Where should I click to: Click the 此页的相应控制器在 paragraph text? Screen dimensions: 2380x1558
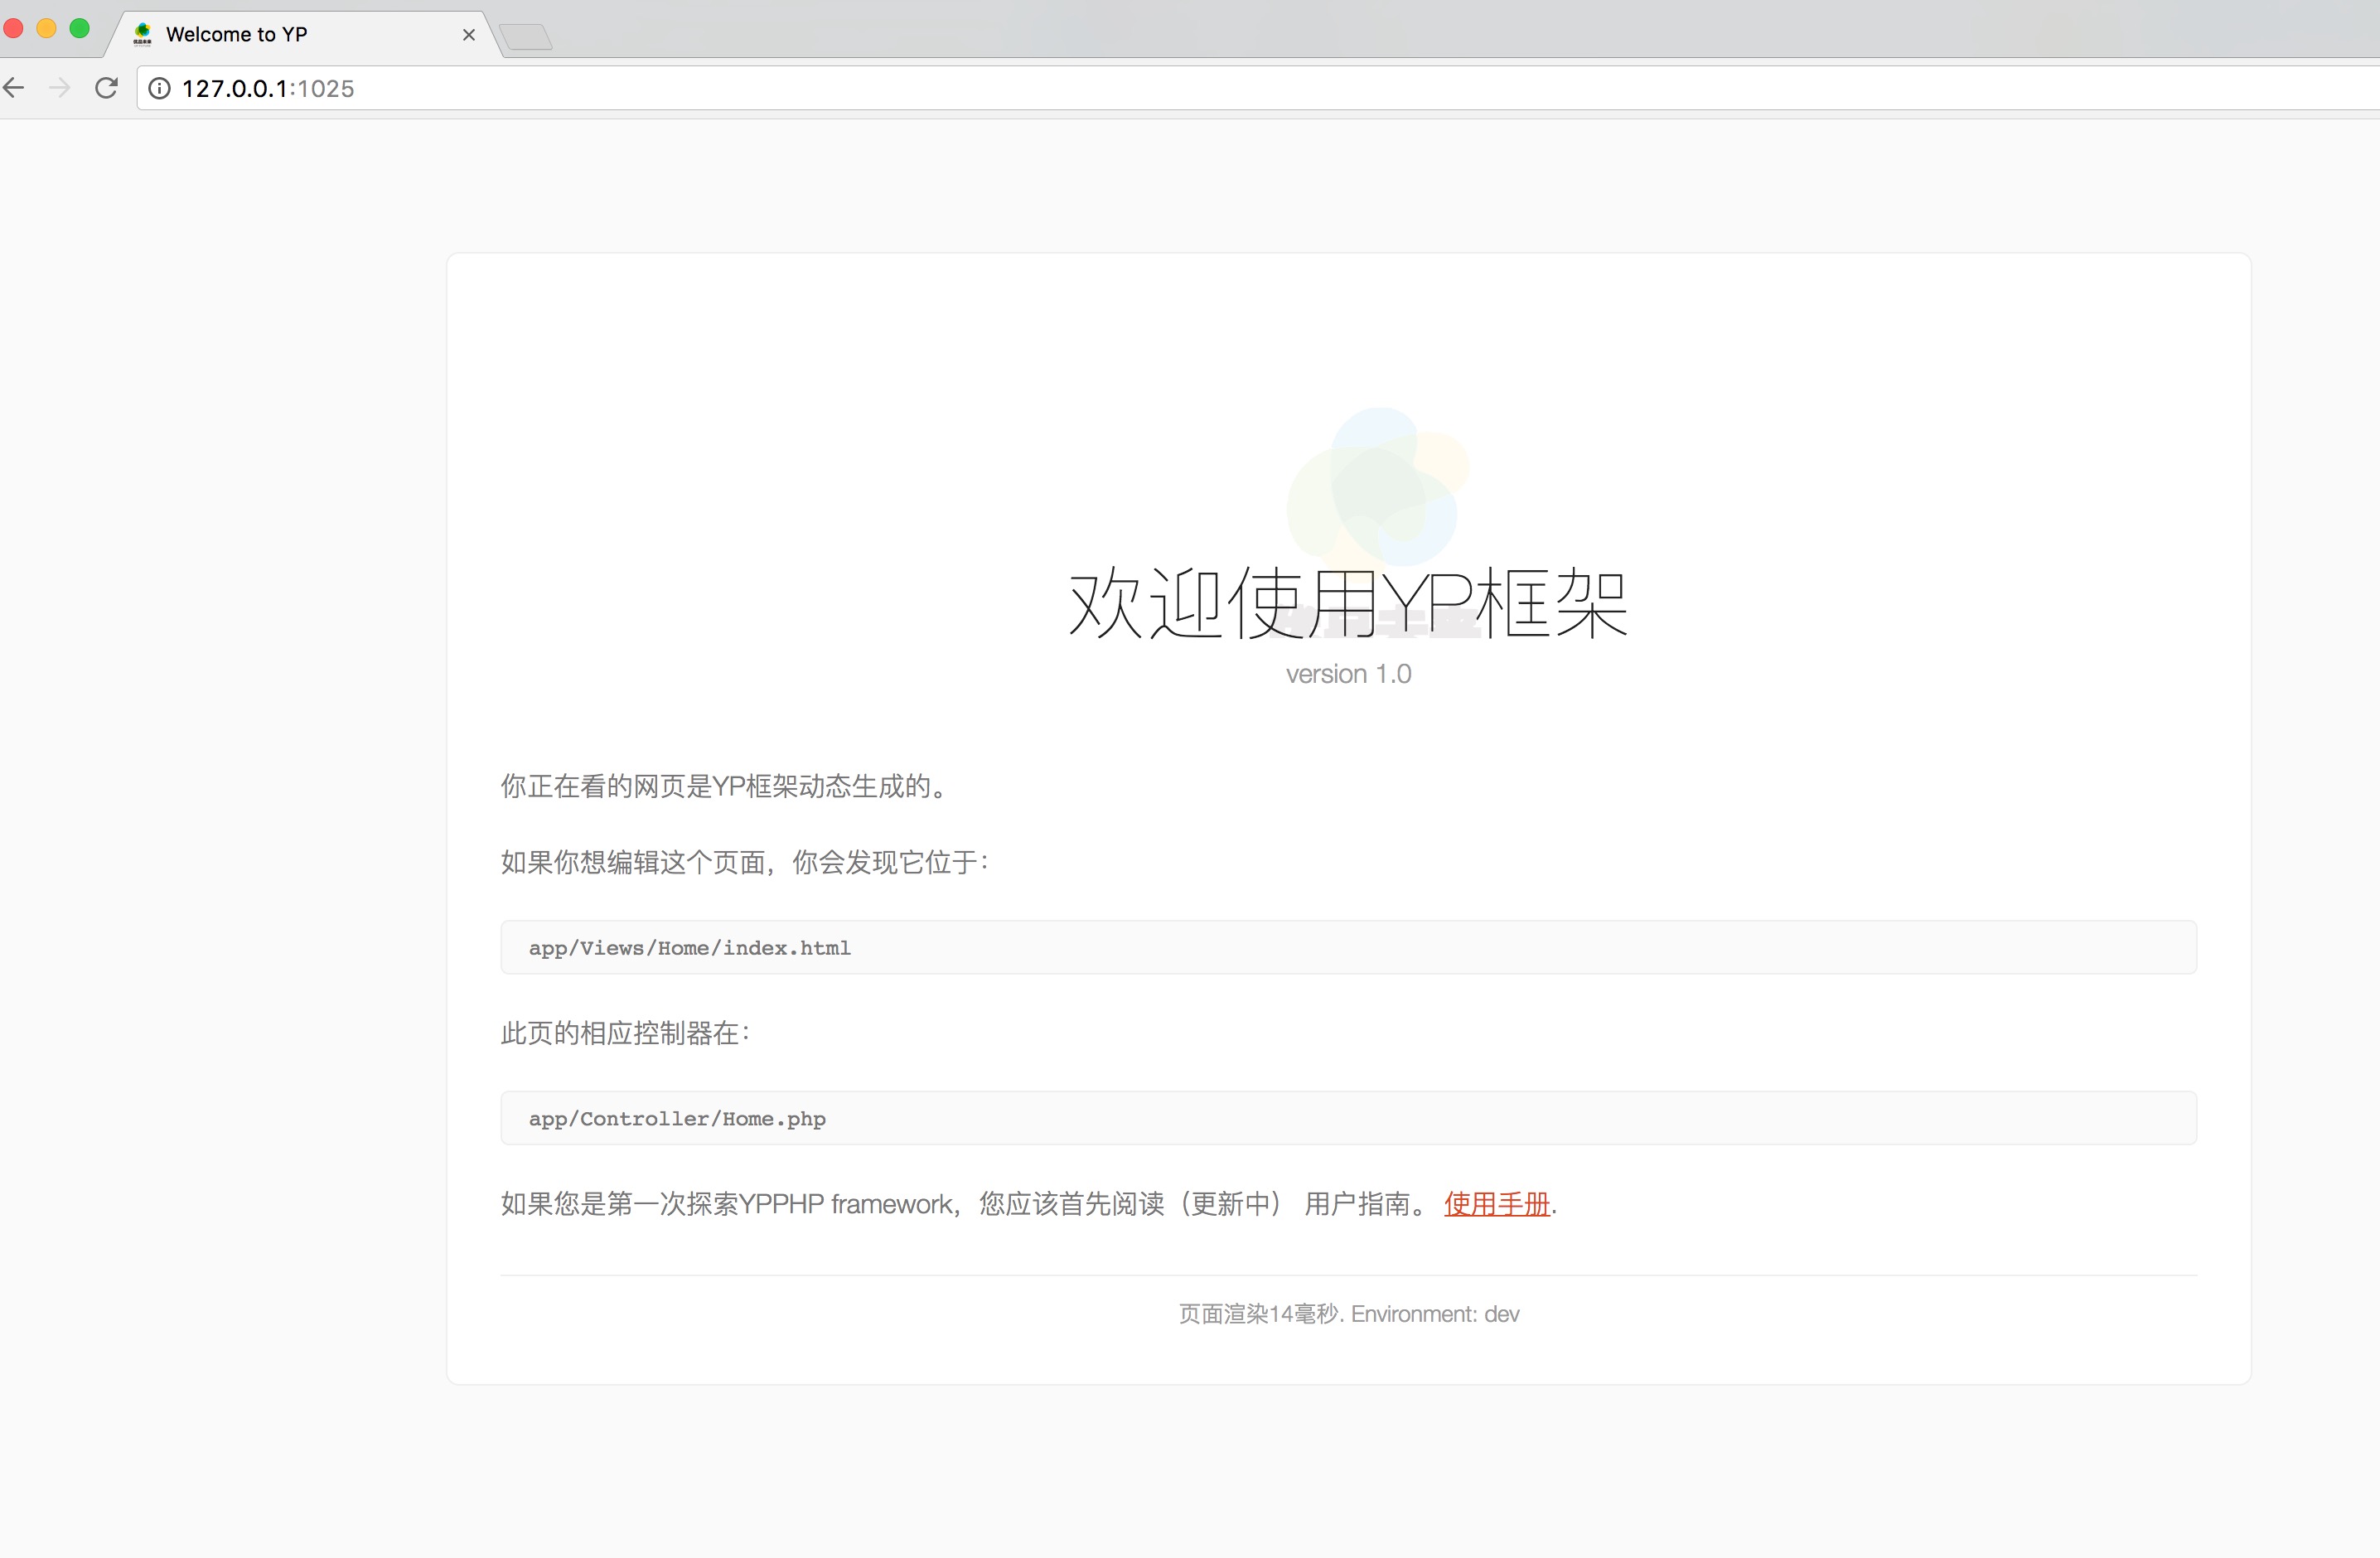tap(626, 1033)
